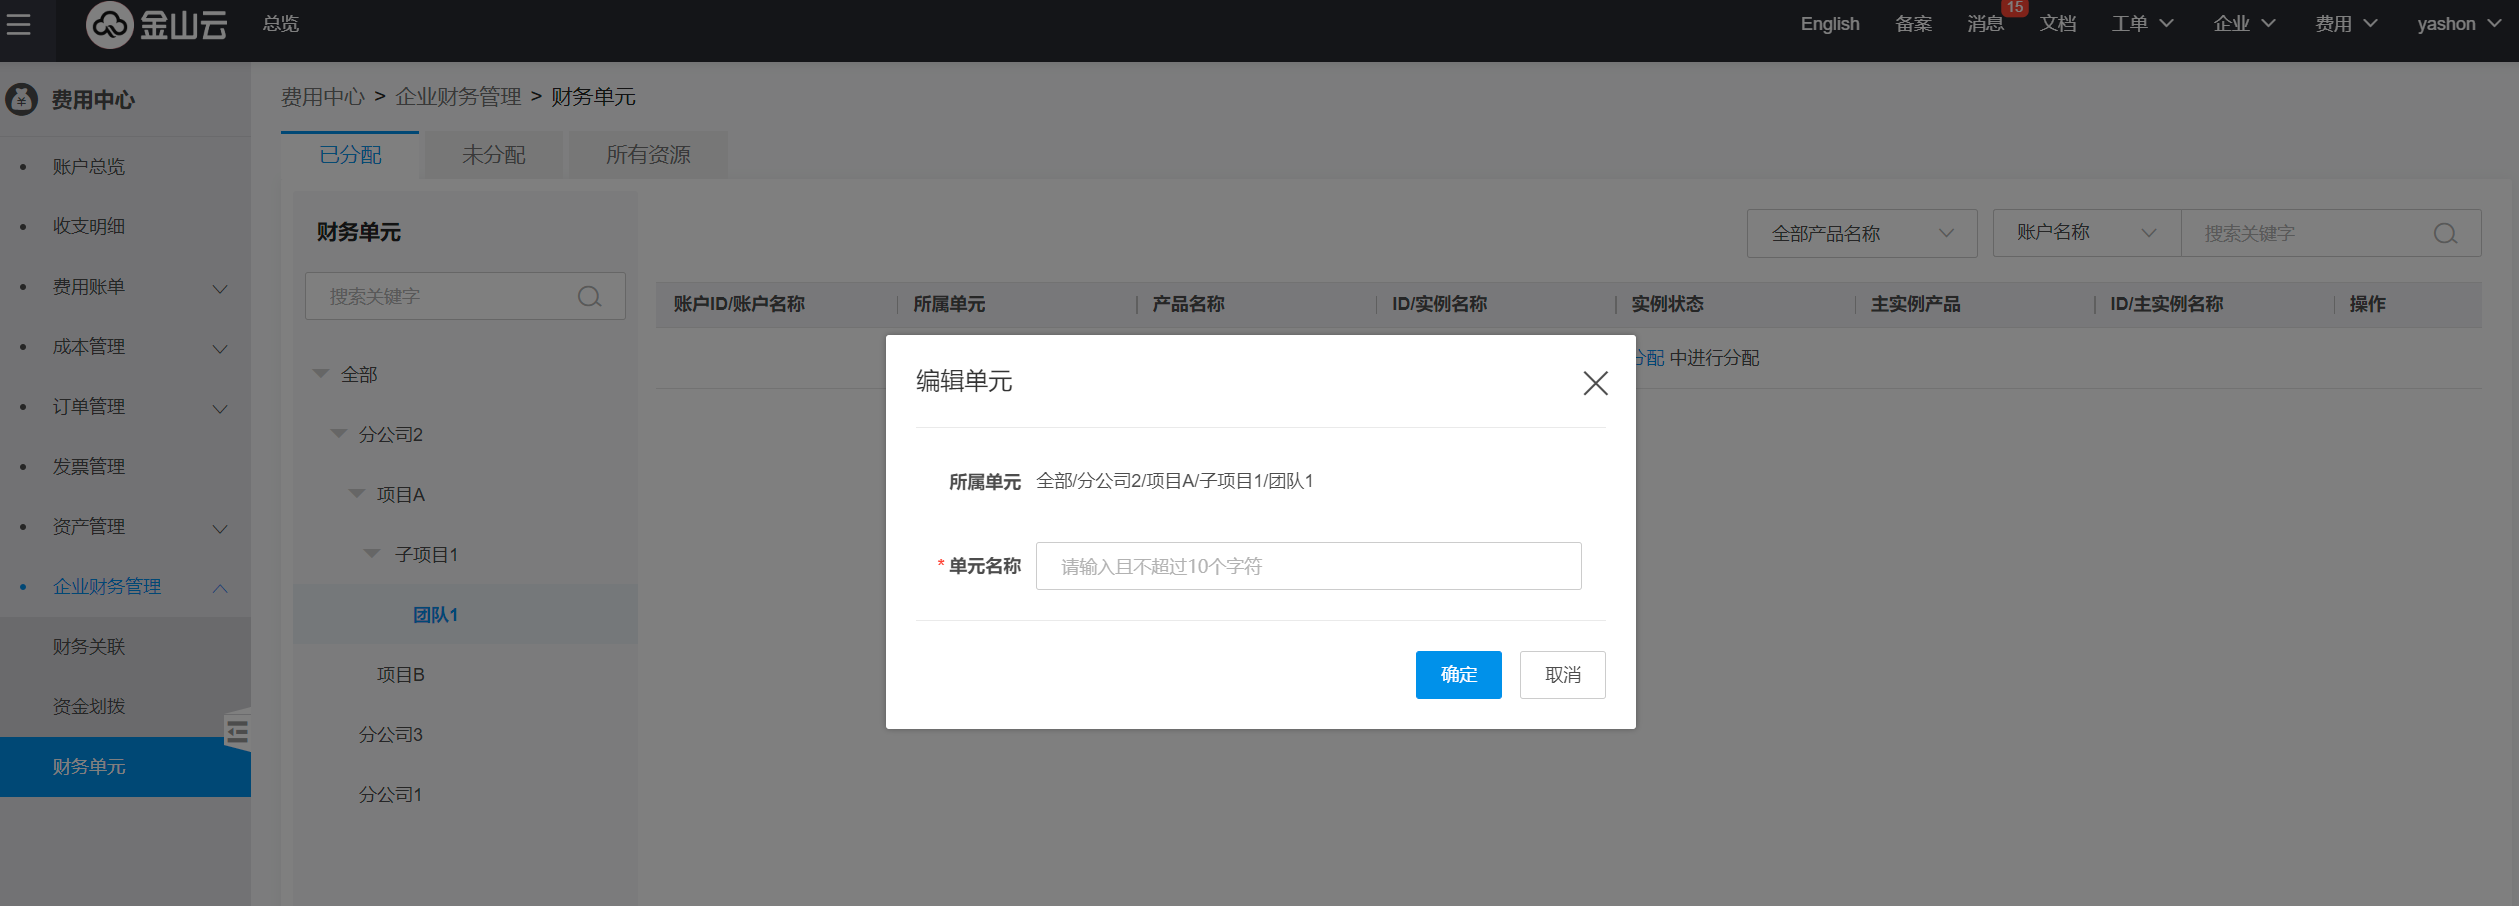Click the 产品名称 column header
2519x906 pixels.
1188,304
